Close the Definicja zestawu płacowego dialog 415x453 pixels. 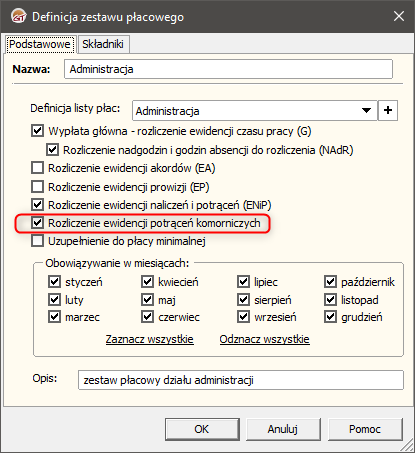tap(399, 16)
